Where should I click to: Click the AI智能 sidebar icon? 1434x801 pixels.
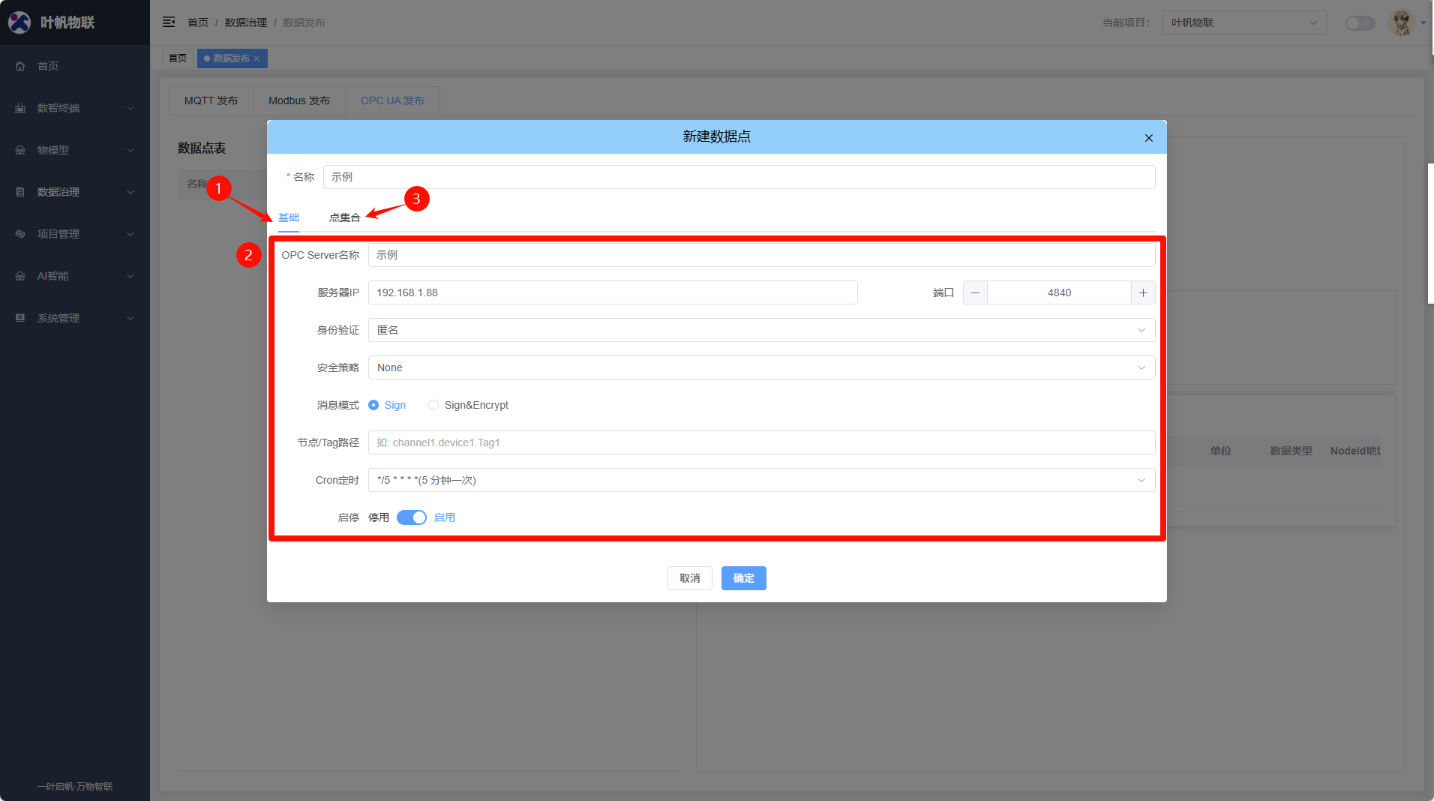pyautogui.click(x=20, y=276)
